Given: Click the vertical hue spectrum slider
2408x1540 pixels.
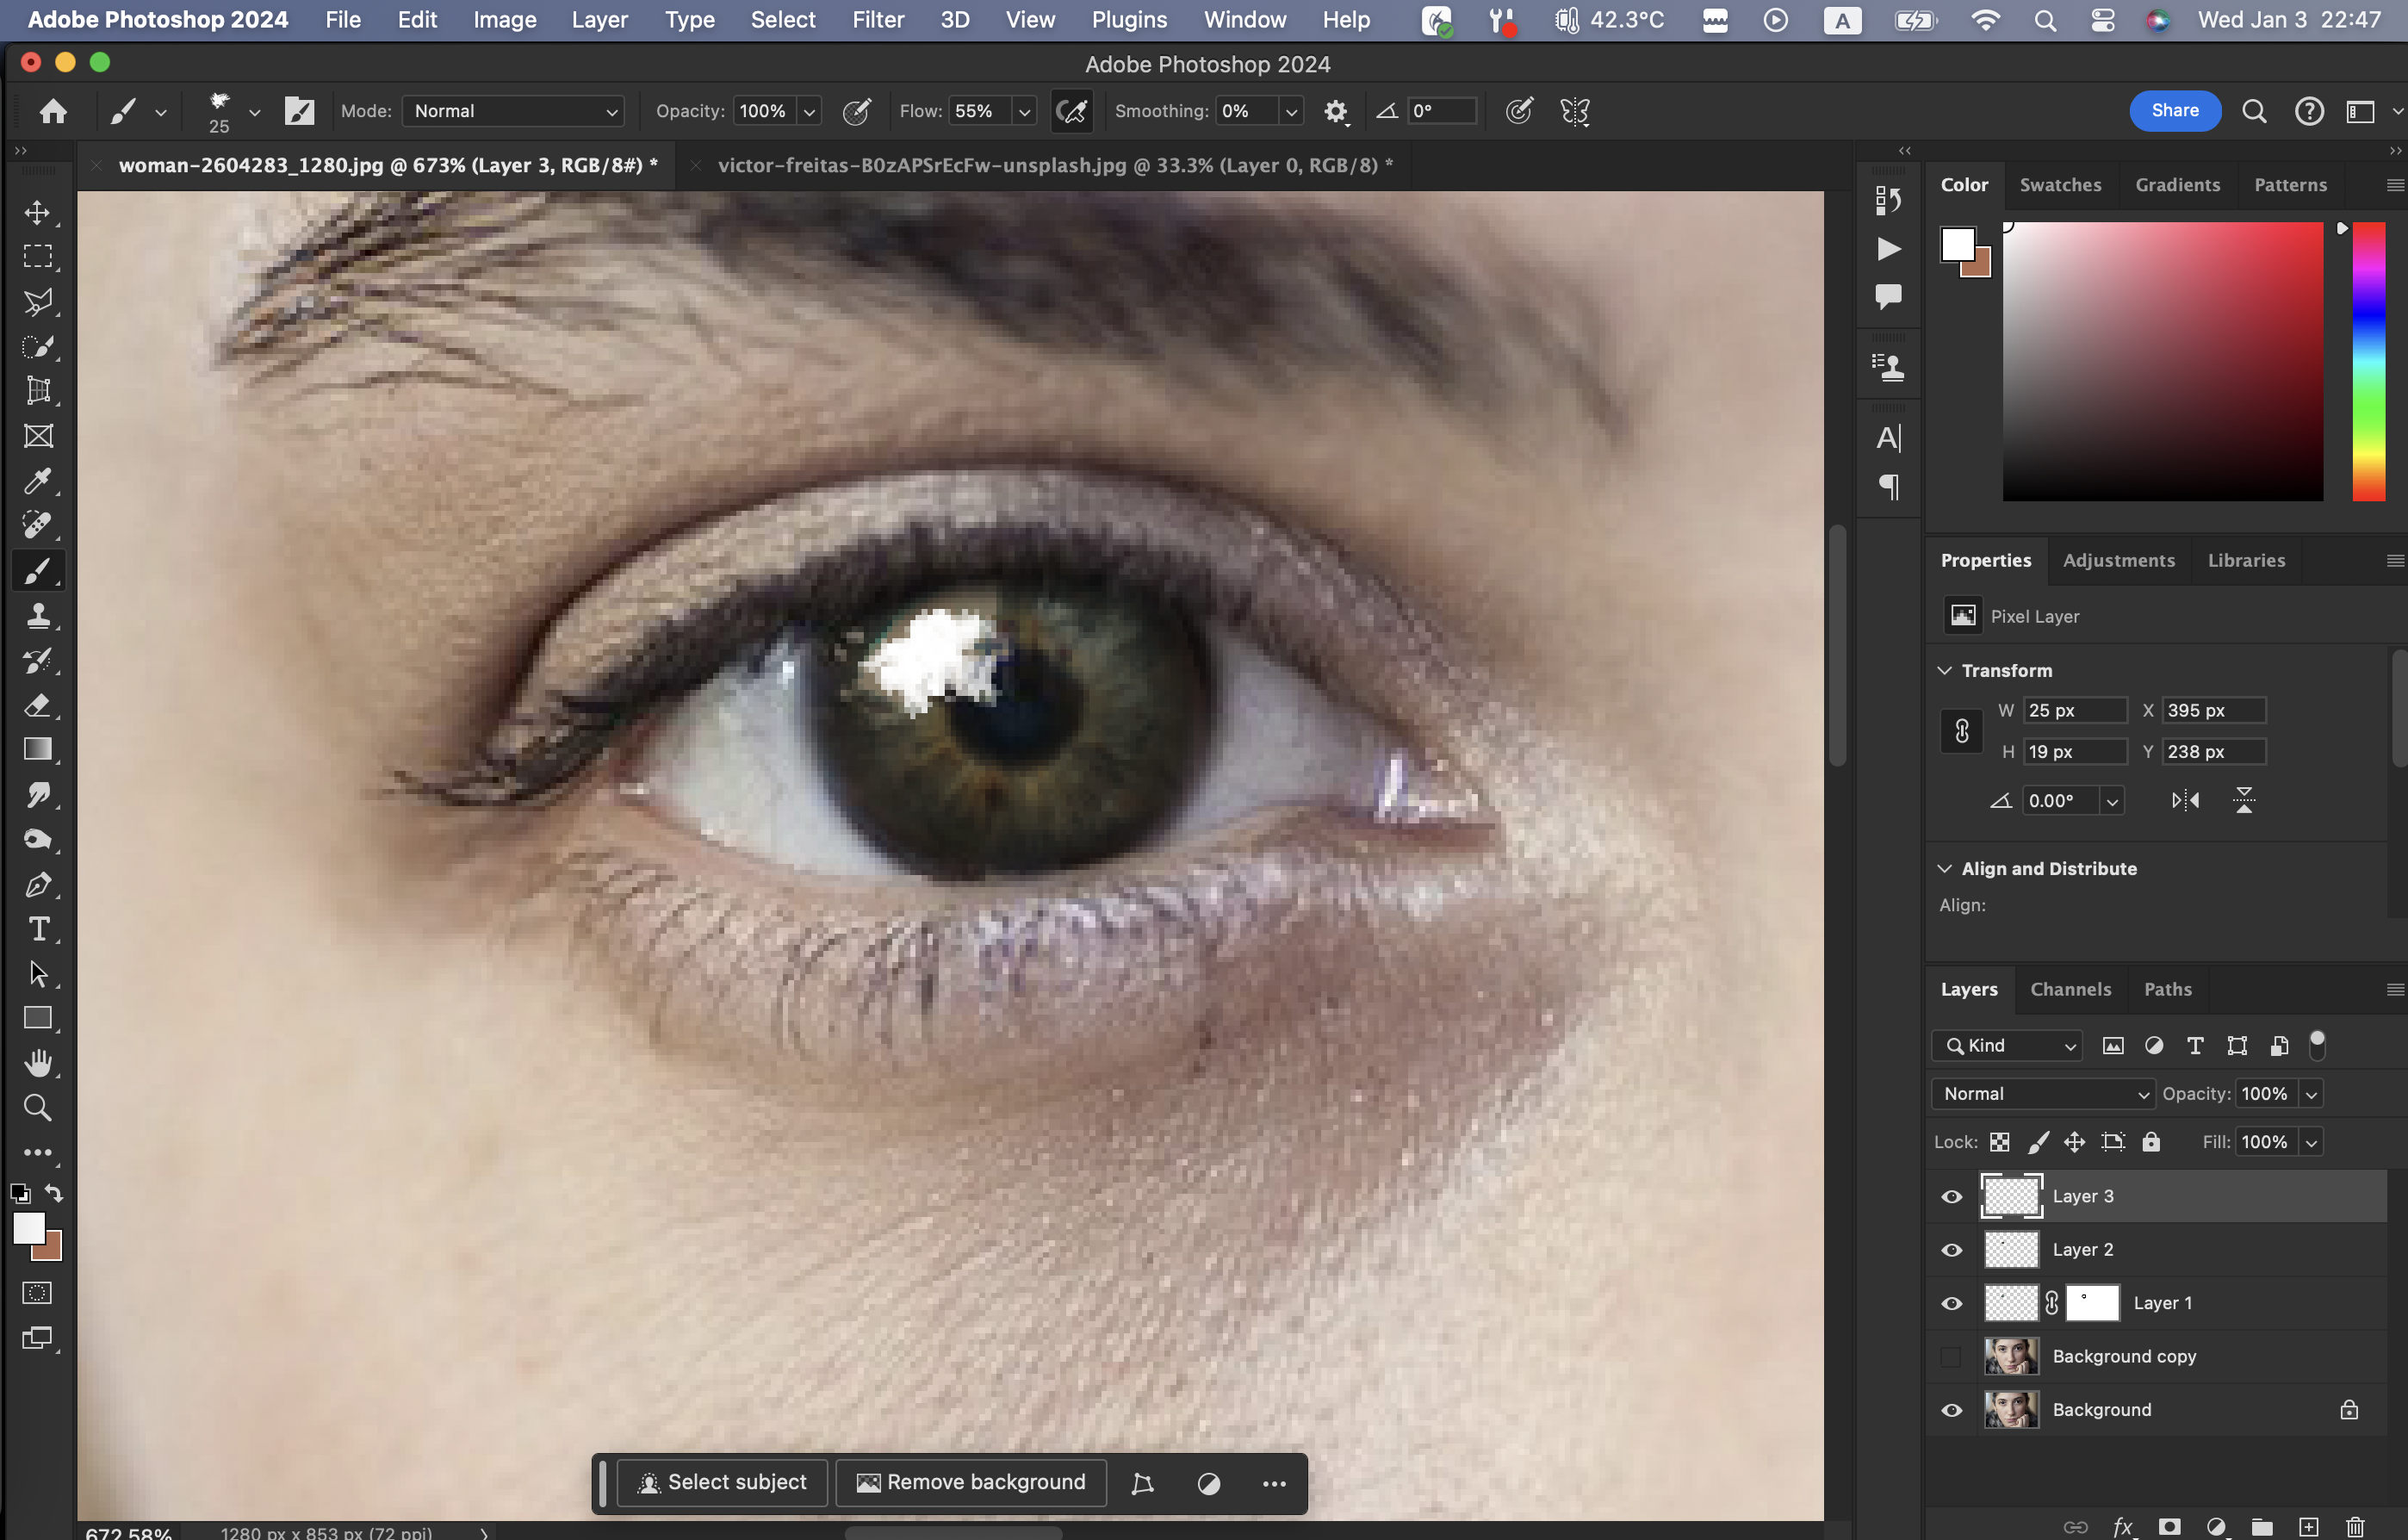Looking at the screenshot, I should click(x=2368, y=360).
